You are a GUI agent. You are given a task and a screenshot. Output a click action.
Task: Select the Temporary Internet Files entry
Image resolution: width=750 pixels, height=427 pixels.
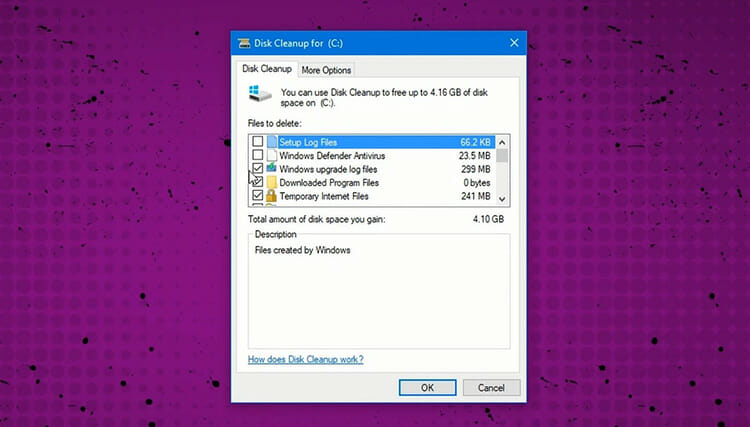point(372,196)
